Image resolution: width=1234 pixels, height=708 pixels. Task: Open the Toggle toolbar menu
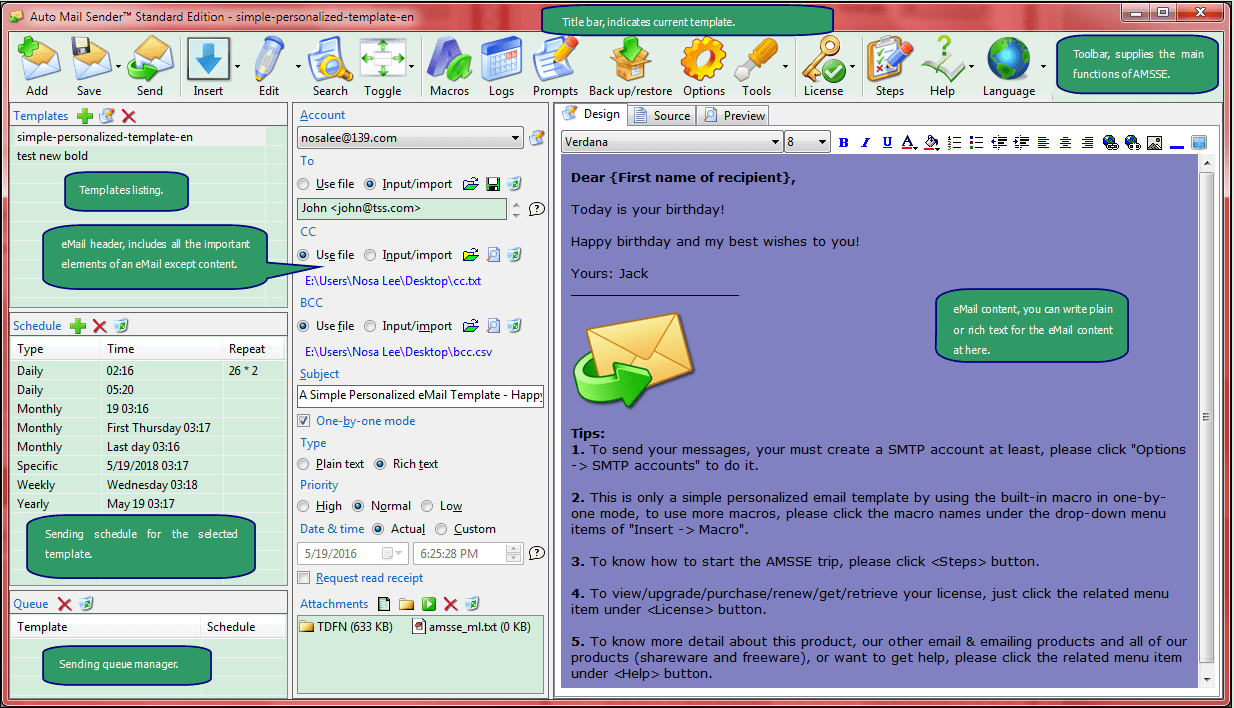(382, 66)
